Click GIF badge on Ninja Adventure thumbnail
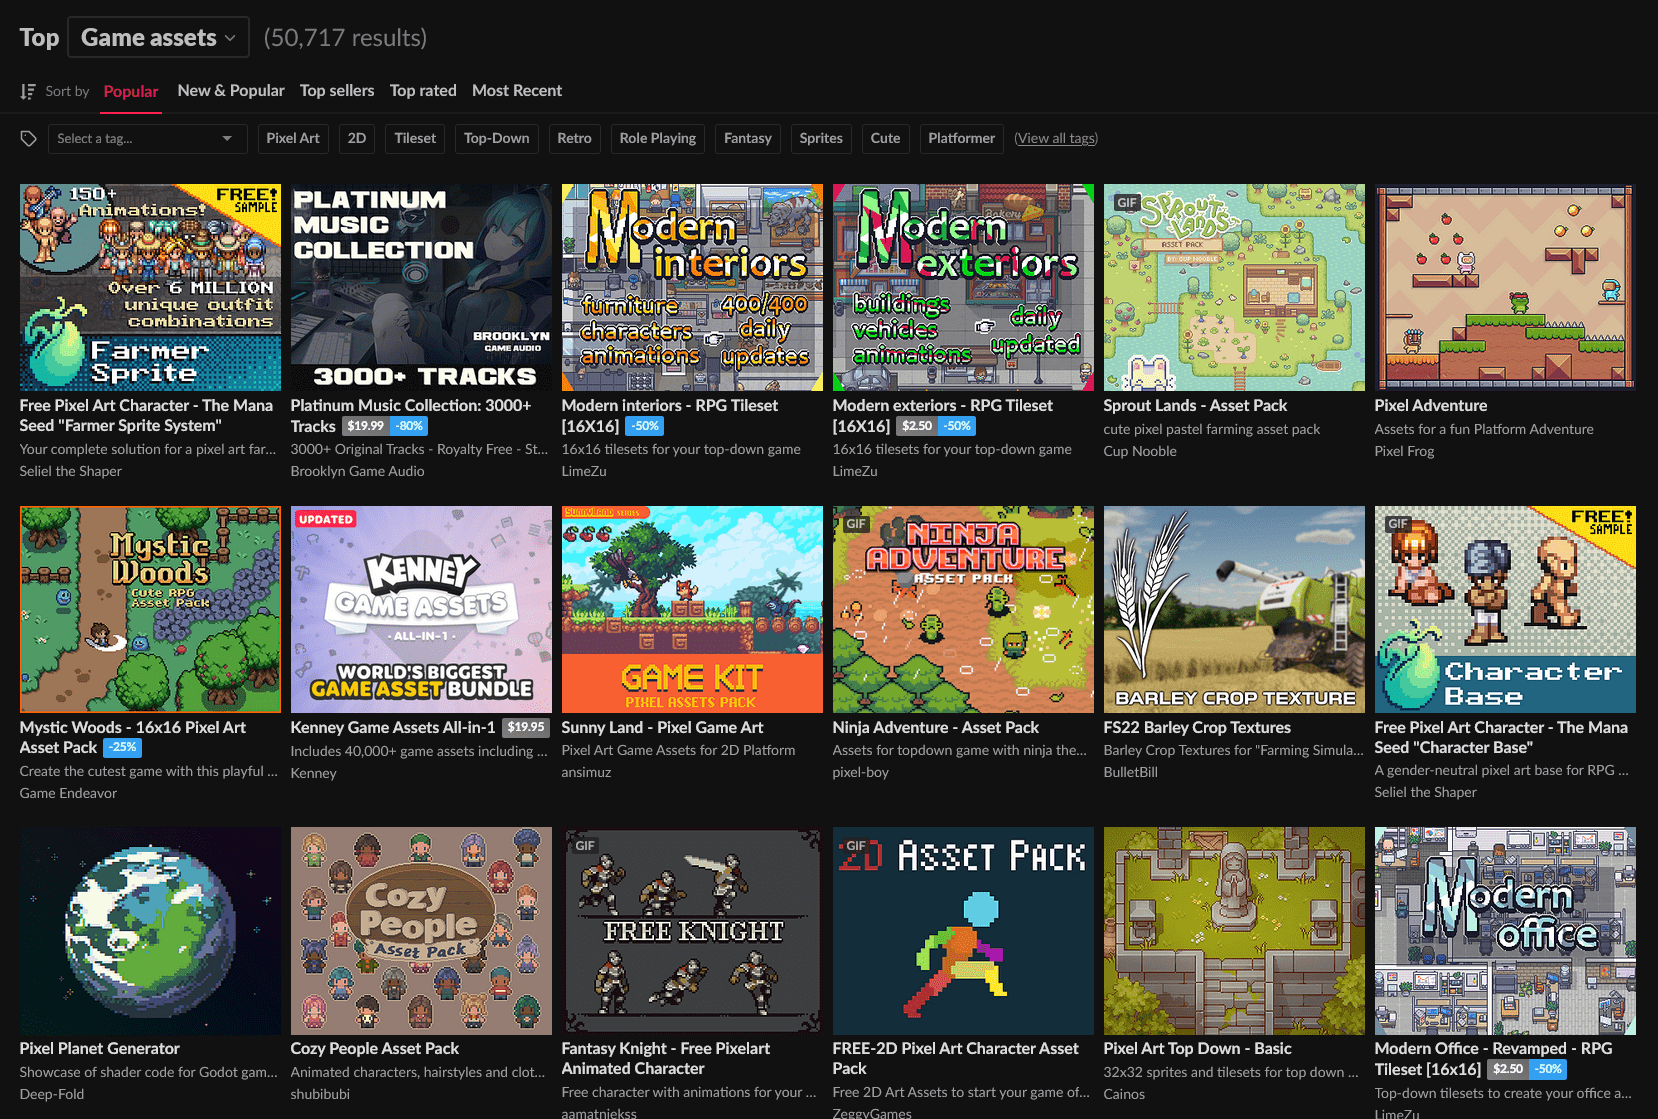 click(x=856, y=523)
